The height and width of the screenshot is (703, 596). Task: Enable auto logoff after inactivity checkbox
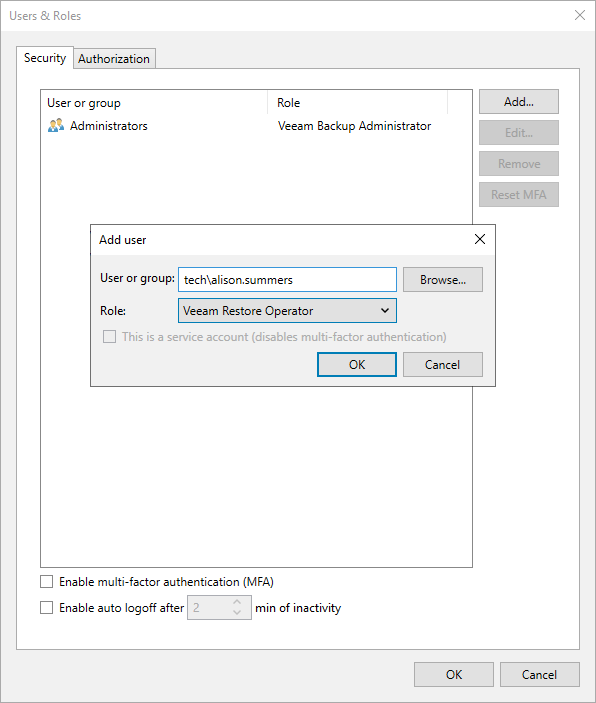[x=47, y=608]
